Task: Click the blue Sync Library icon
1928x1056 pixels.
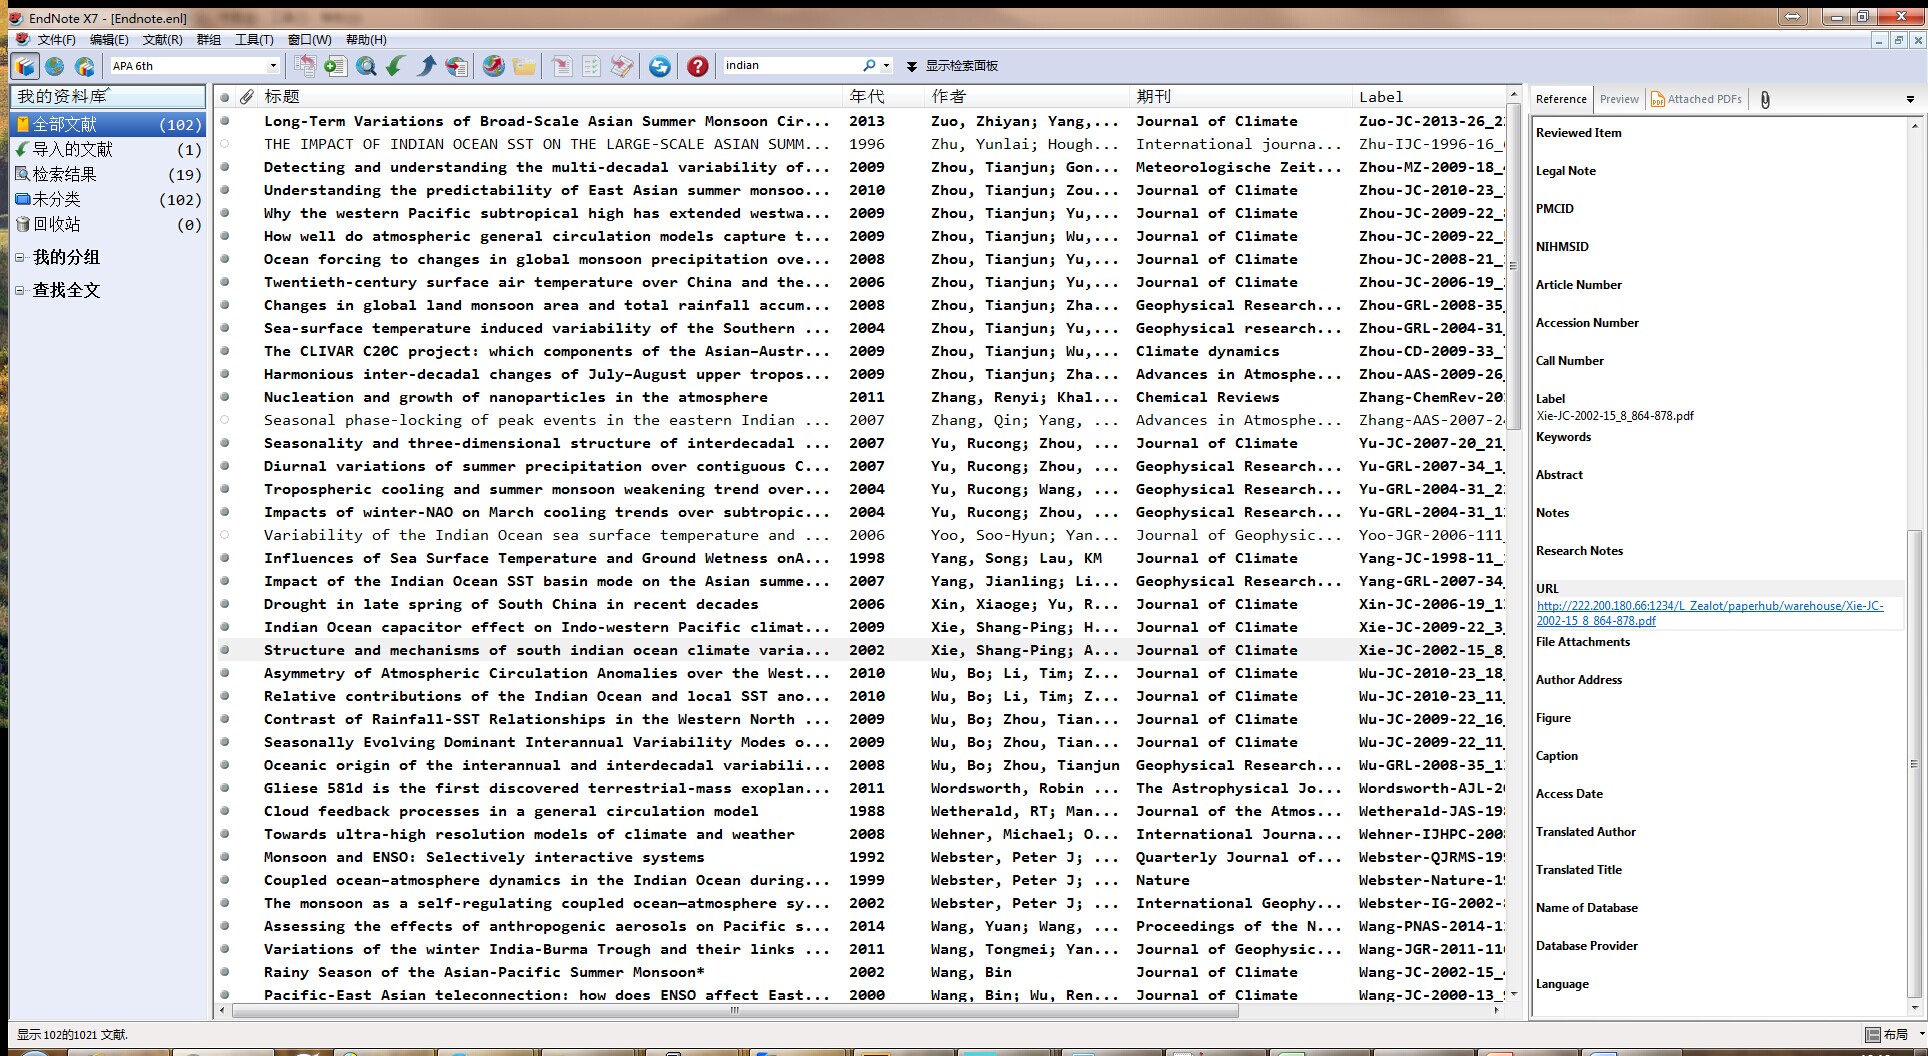Action: point(660,66)
